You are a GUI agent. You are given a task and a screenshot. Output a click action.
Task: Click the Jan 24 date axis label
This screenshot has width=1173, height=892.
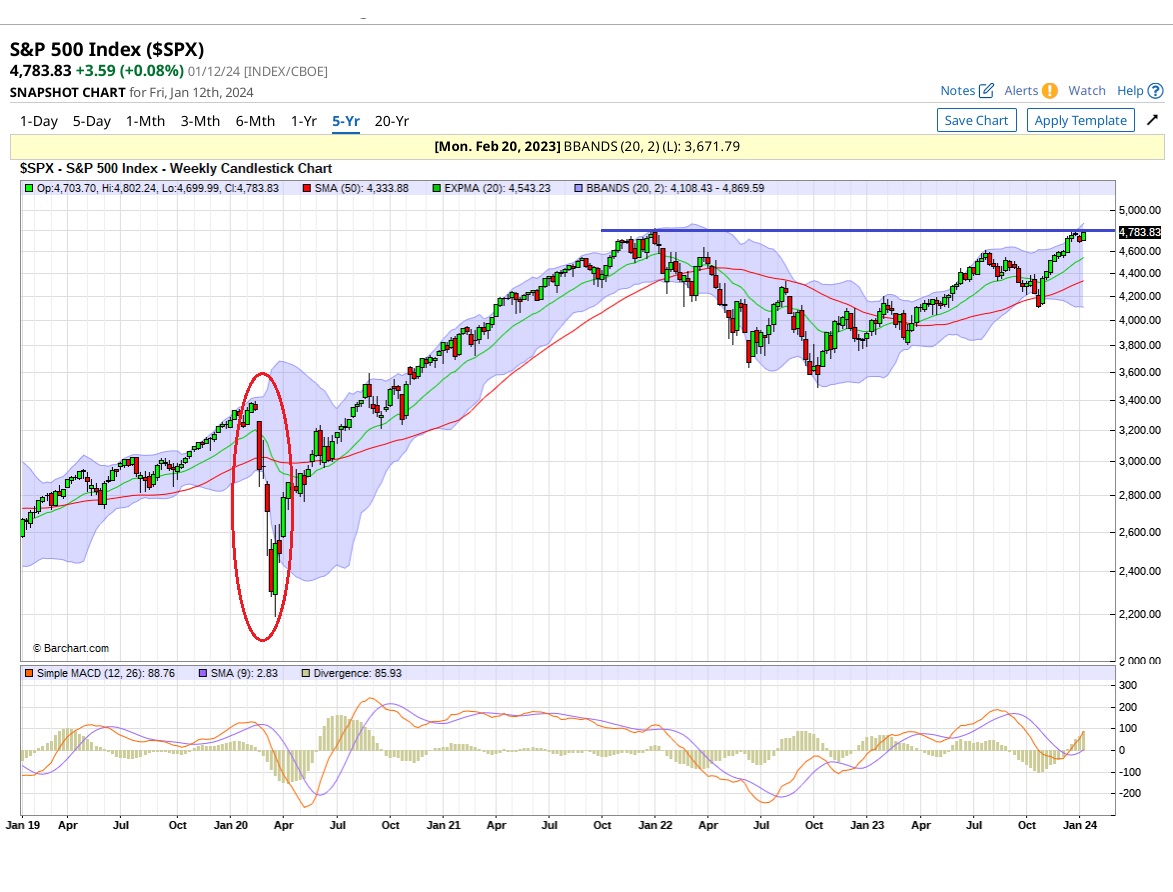click(x=1079, y=825)
